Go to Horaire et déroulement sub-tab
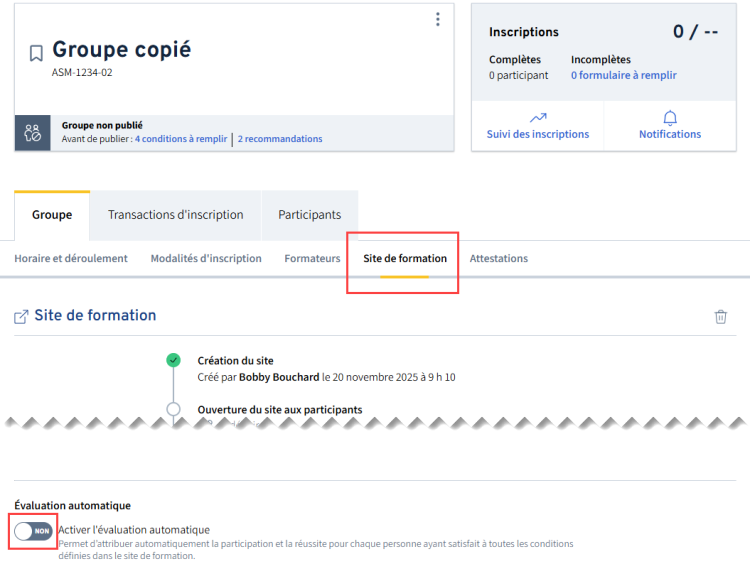Viewport: 750px width, 586px height. pyautogui.click(x=71, y=258)
